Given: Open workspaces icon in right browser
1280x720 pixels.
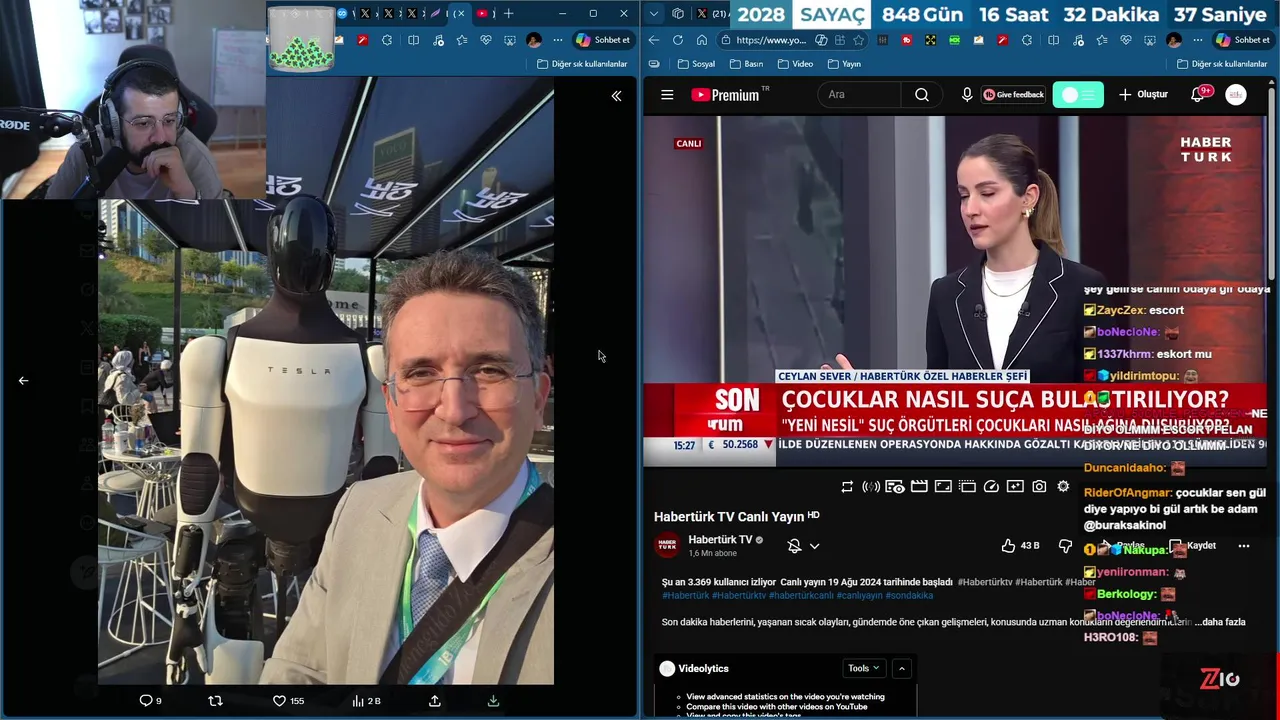Looking at the screenshot, I should pyautogui.click(x=678, y=13).
